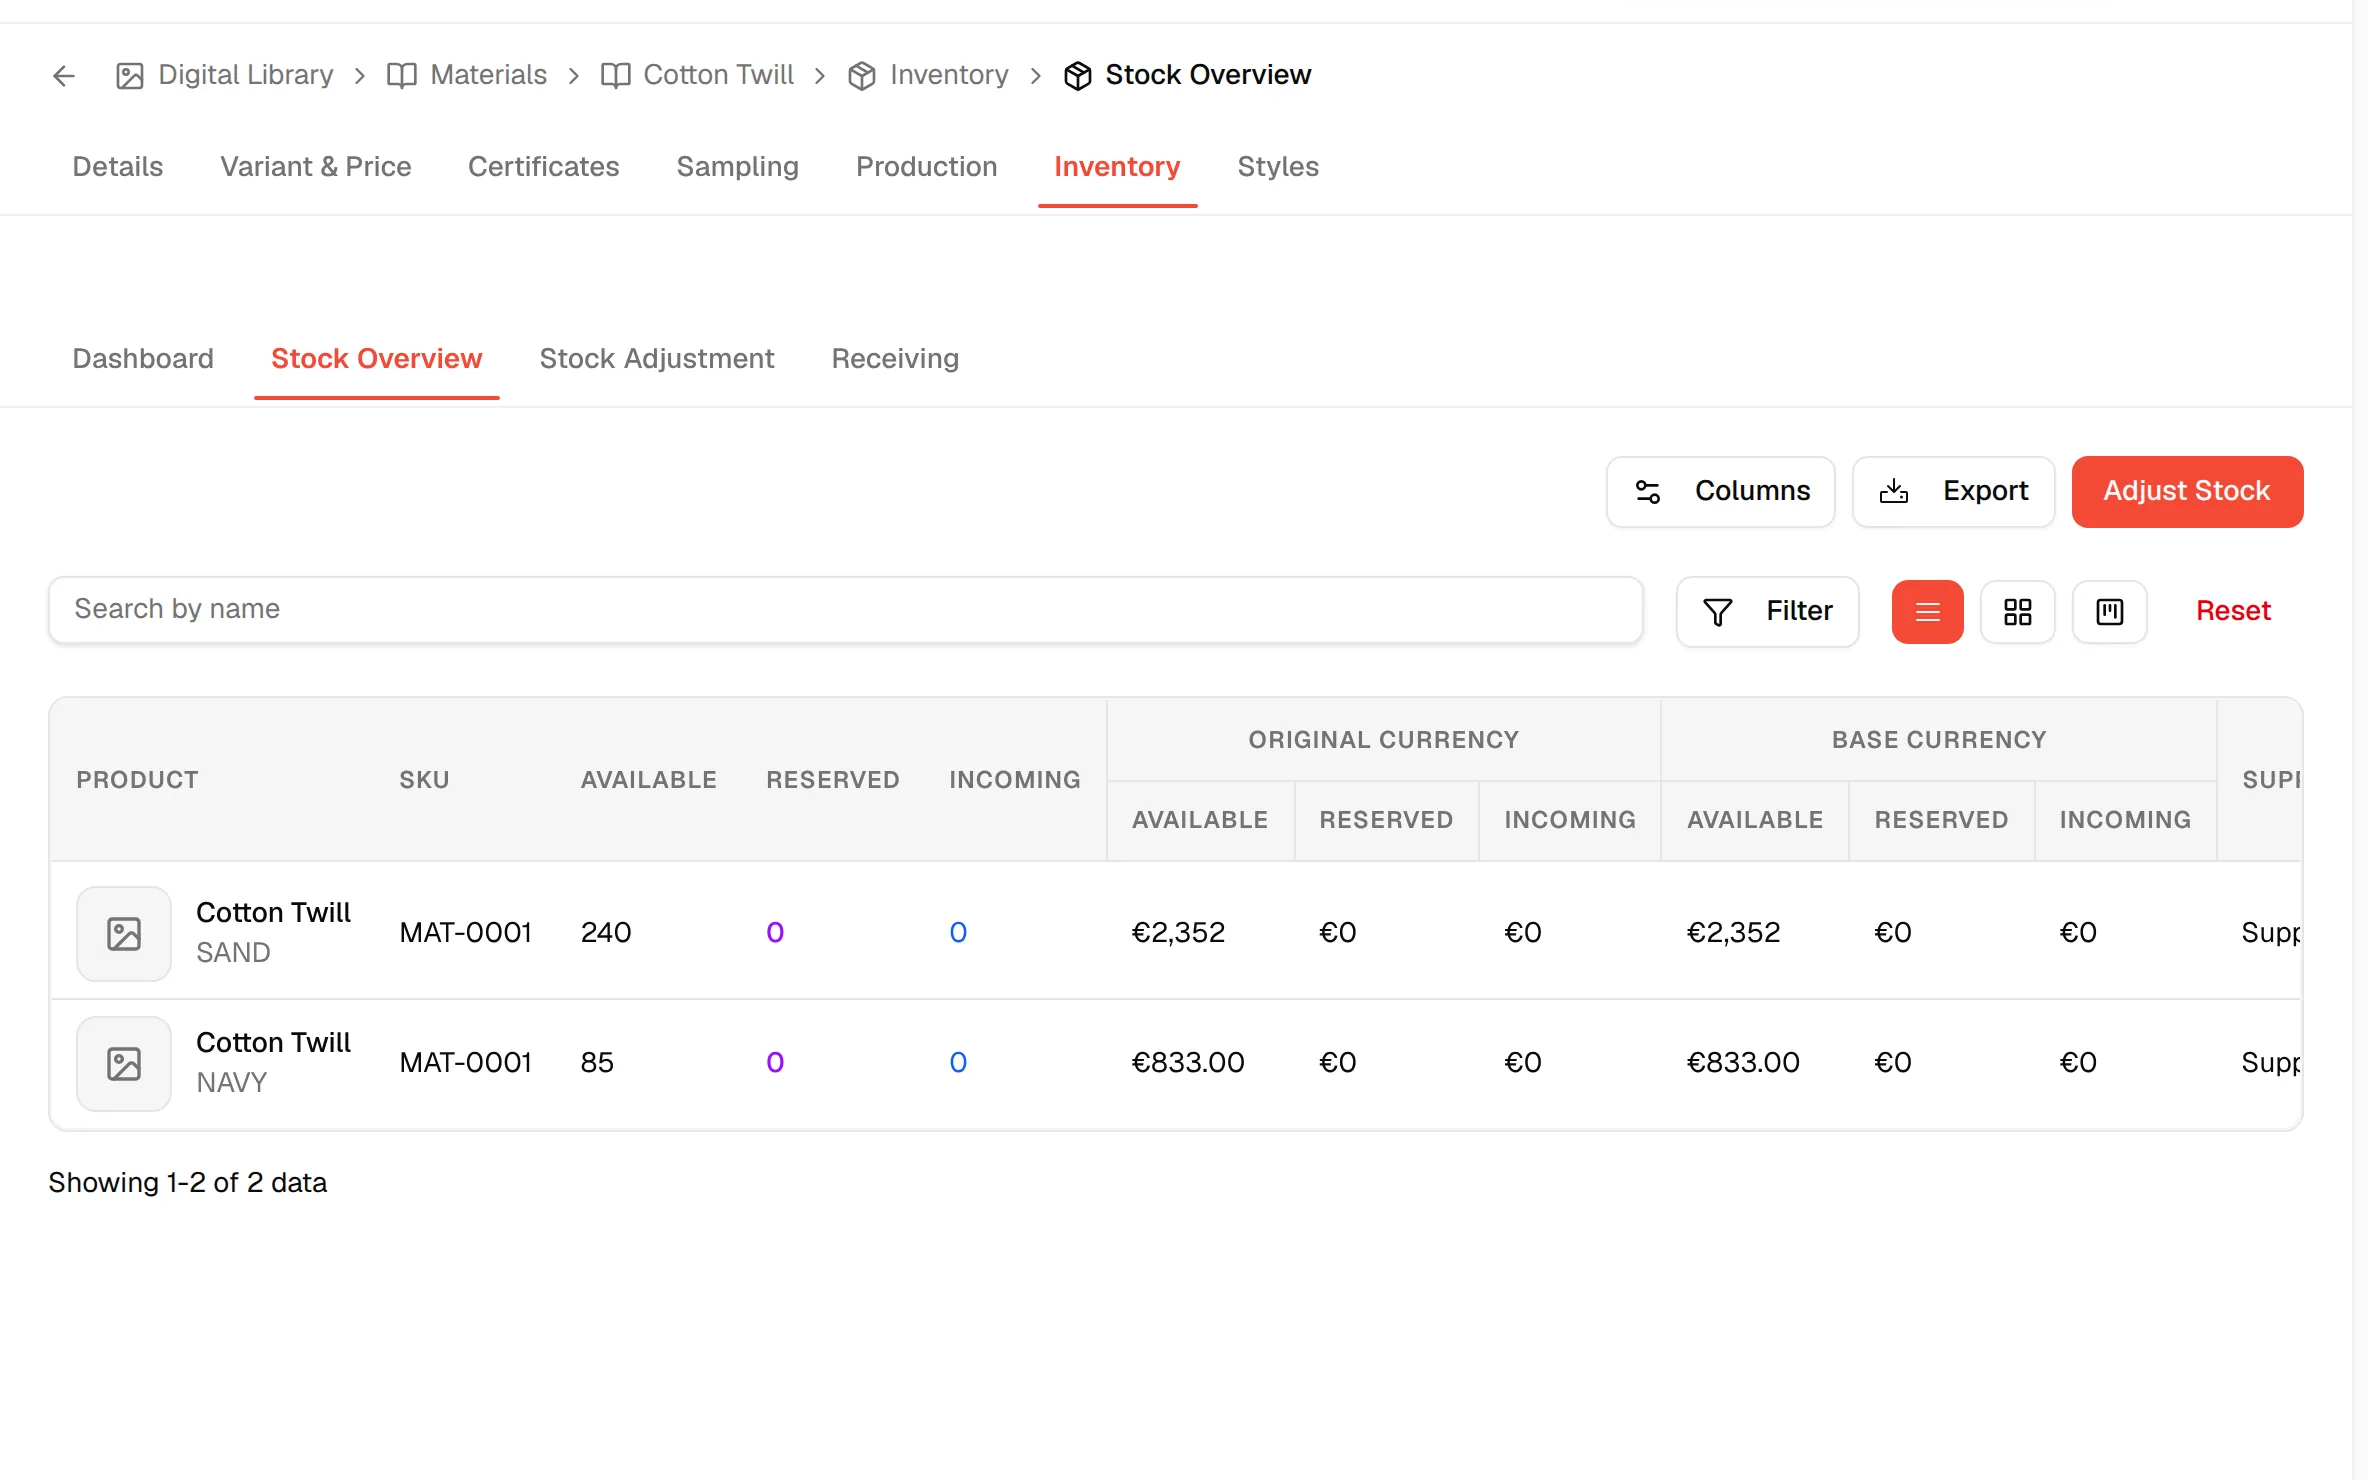Click the purple reserved 0 in NAVY row
Screen dimensions: 2368x1480
pos(775,1062)
